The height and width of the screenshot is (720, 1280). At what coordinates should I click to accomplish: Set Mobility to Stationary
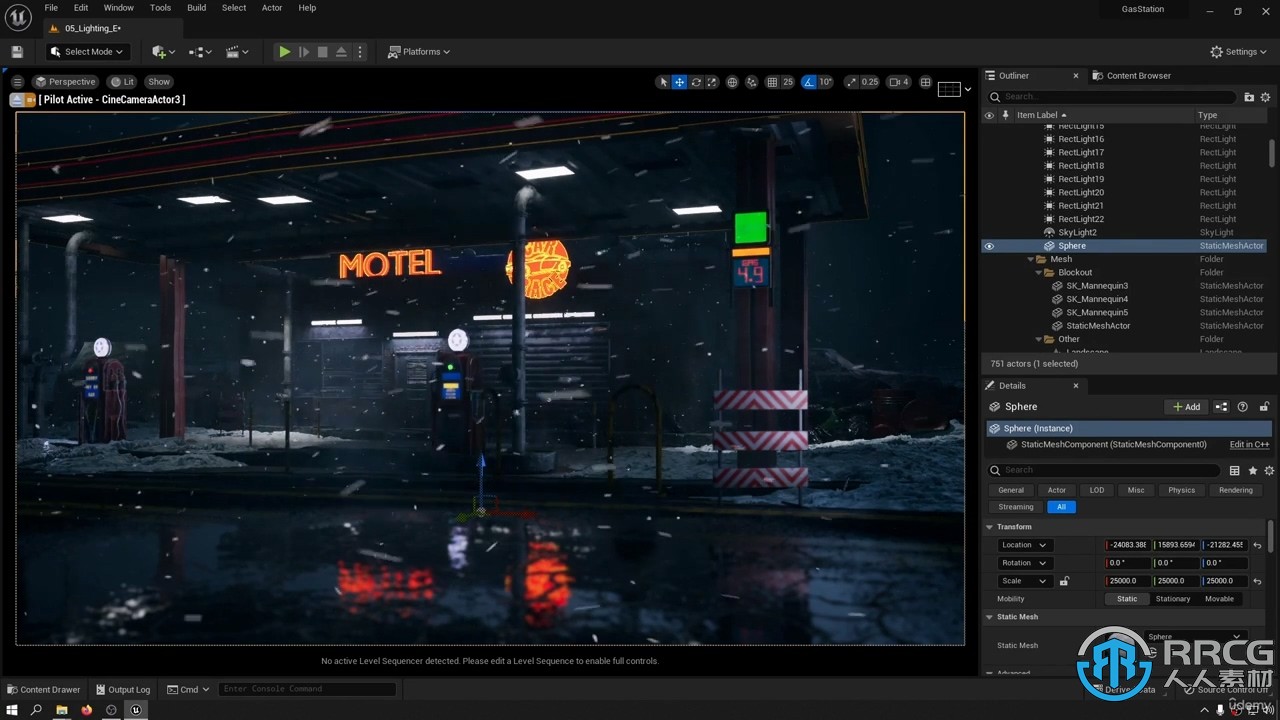click(x=1173, y=599)
